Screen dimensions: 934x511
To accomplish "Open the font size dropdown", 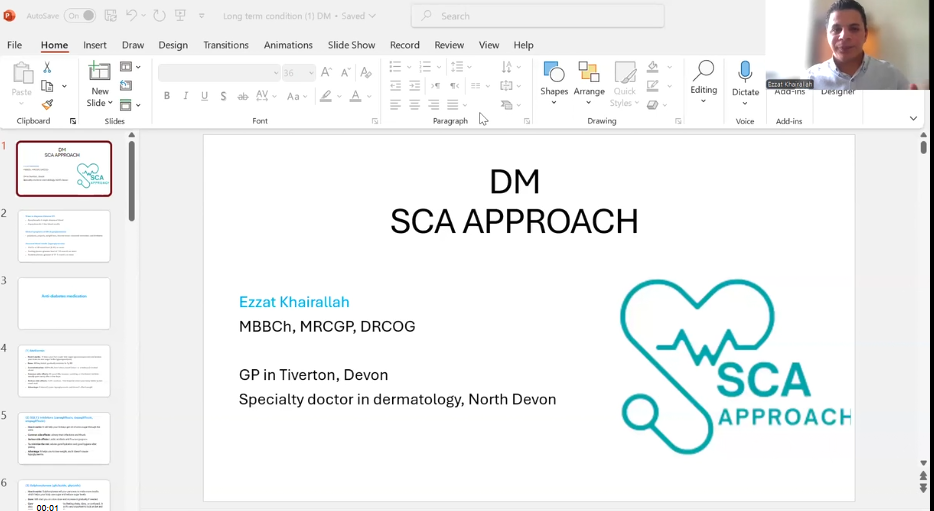I will click(x=312, y=73).
